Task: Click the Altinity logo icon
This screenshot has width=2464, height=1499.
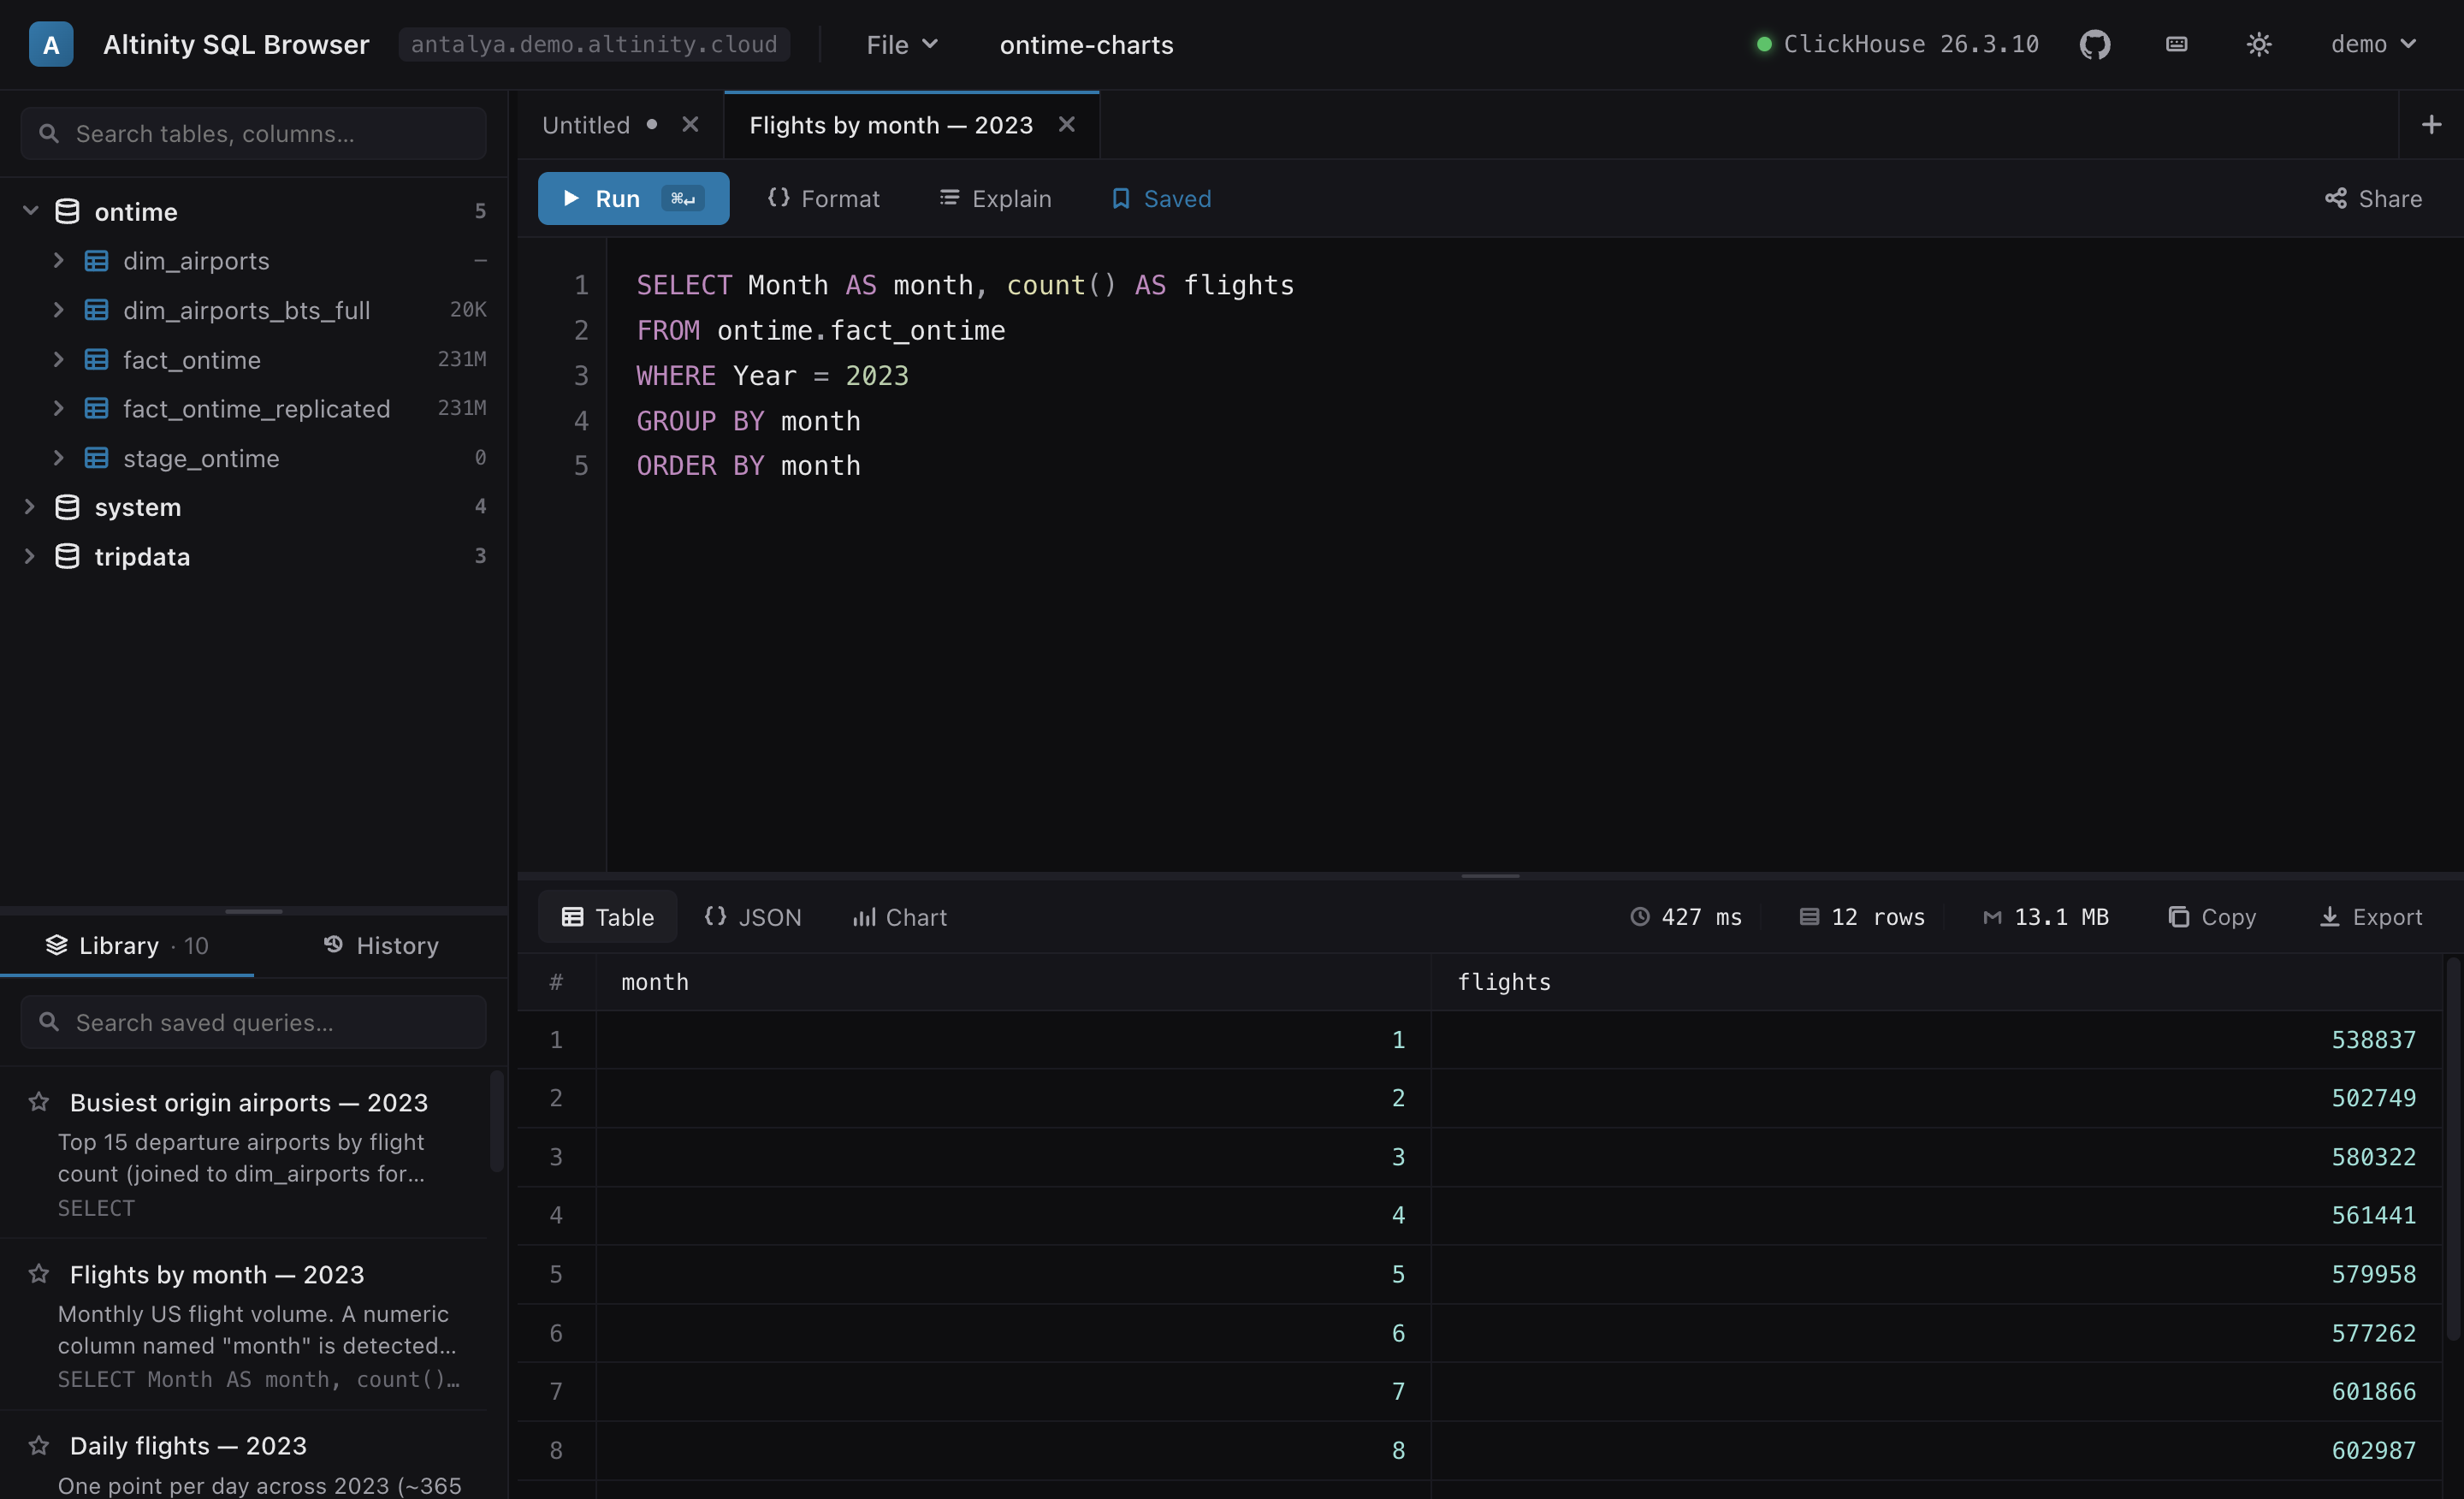Action: tap(51, 44)
